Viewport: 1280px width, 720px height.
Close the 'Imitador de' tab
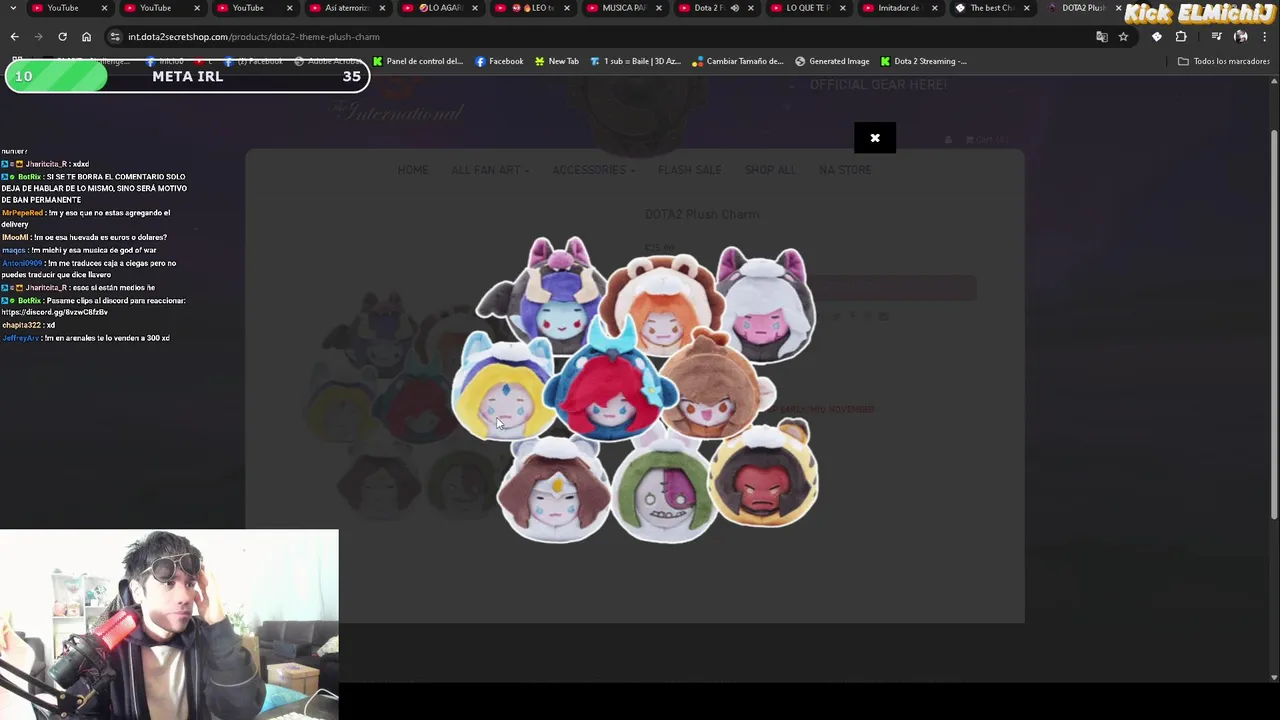934,8
